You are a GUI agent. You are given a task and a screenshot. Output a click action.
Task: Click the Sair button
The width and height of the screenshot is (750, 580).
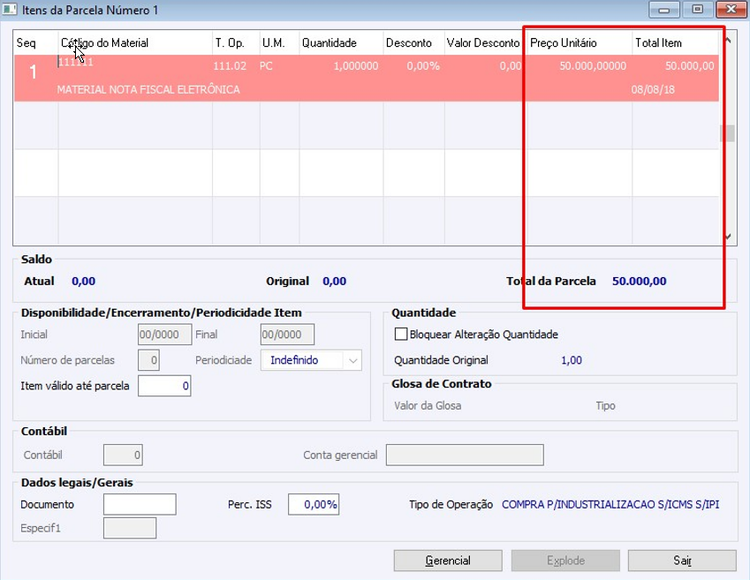click(682, 560)
